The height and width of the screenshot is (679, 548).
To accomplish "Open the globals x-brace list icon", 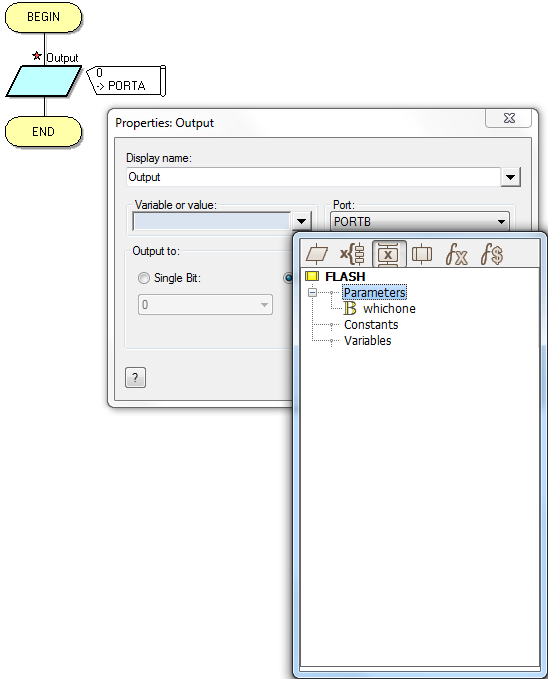I will tap(353, 253).
